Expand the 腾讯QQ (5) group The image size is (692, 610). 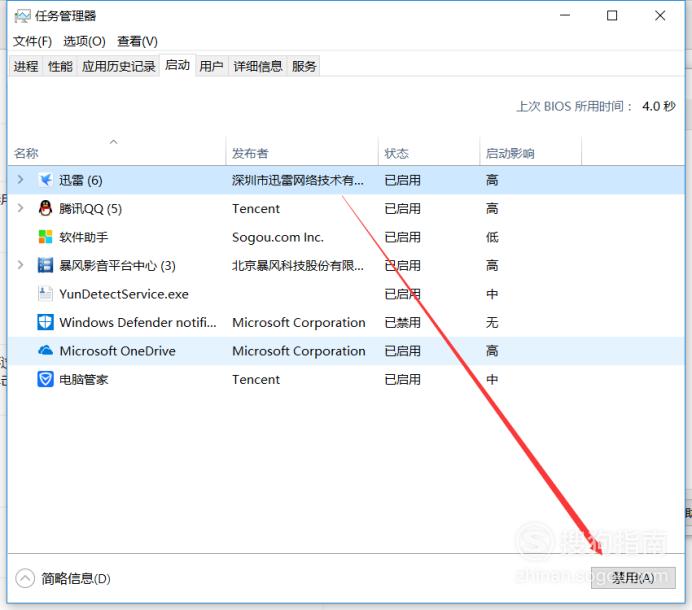(20, 208)
